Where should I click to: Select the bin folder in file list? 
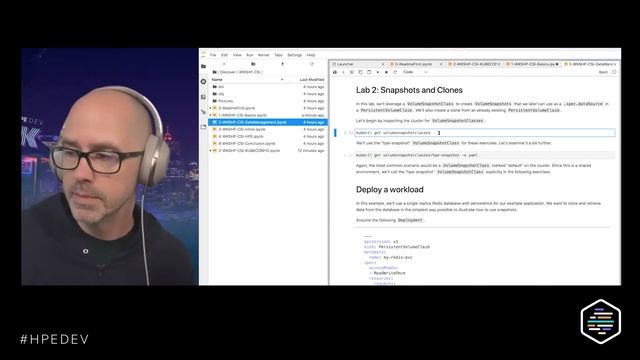[268, 87]
